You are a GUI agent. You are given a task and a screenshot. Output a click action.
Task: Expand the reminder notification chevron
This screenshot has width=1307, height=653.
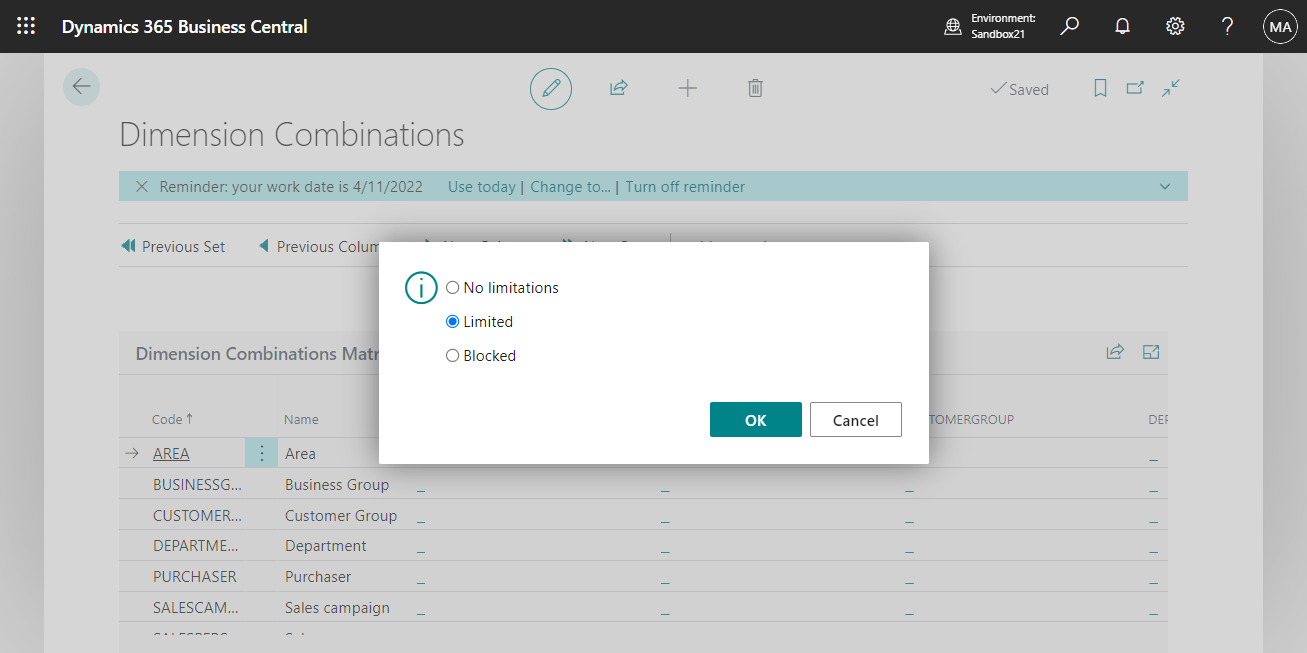(x=1163, y=186)
